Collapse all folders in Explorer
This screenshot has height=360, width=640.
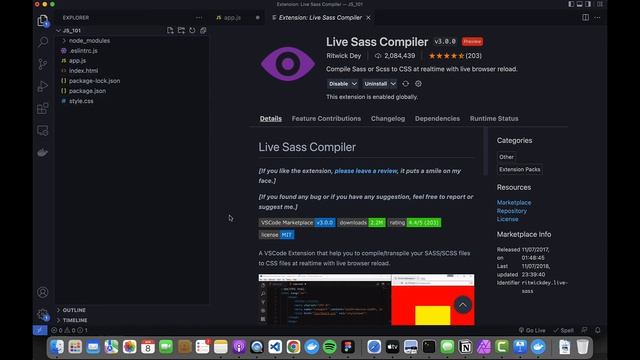pos(203,31)
